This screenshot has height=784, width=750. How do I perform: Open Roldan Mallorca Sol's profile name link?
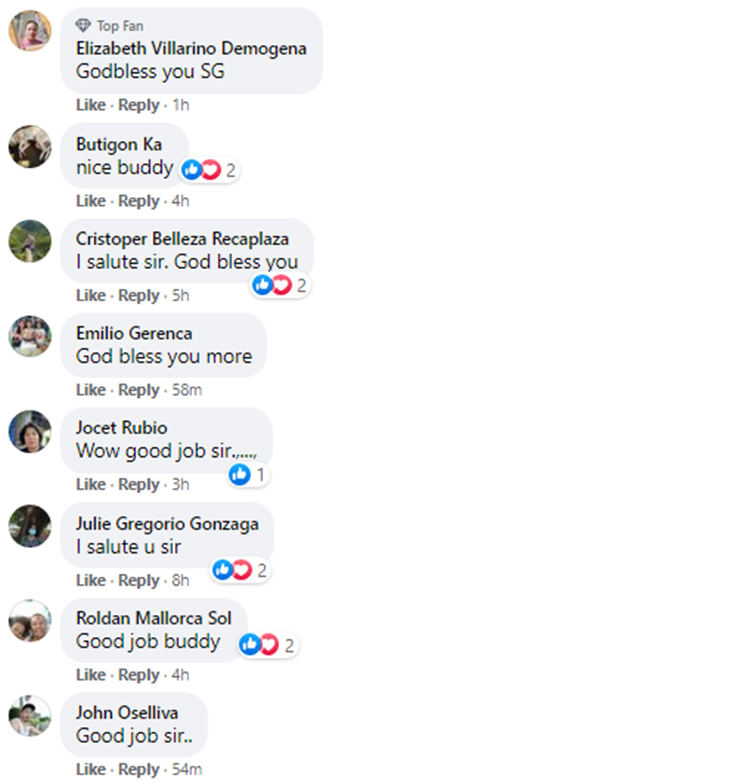154,618
